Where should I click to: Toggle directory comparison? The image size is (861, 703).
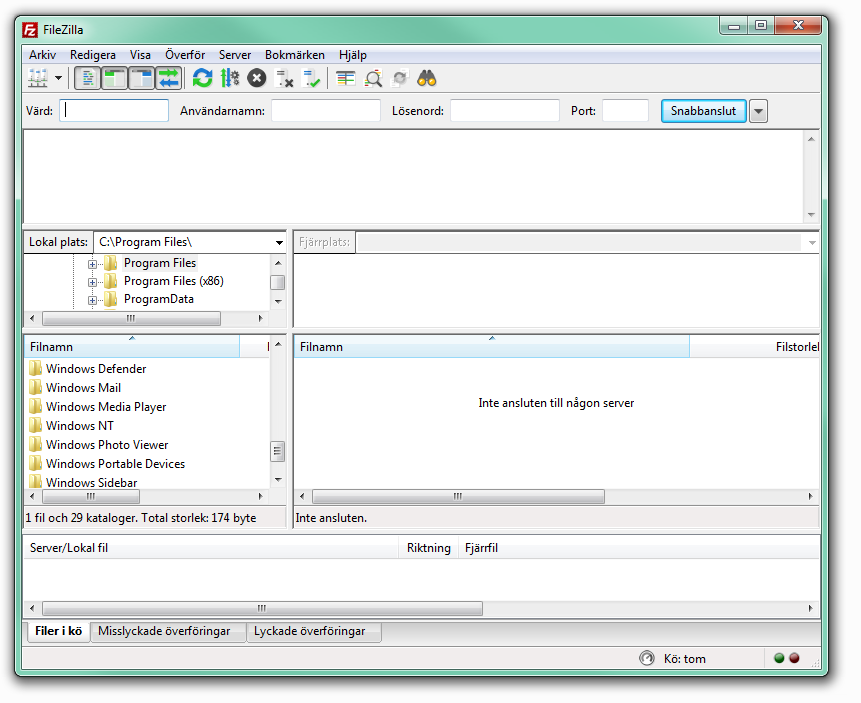click(x=373, y=78)
